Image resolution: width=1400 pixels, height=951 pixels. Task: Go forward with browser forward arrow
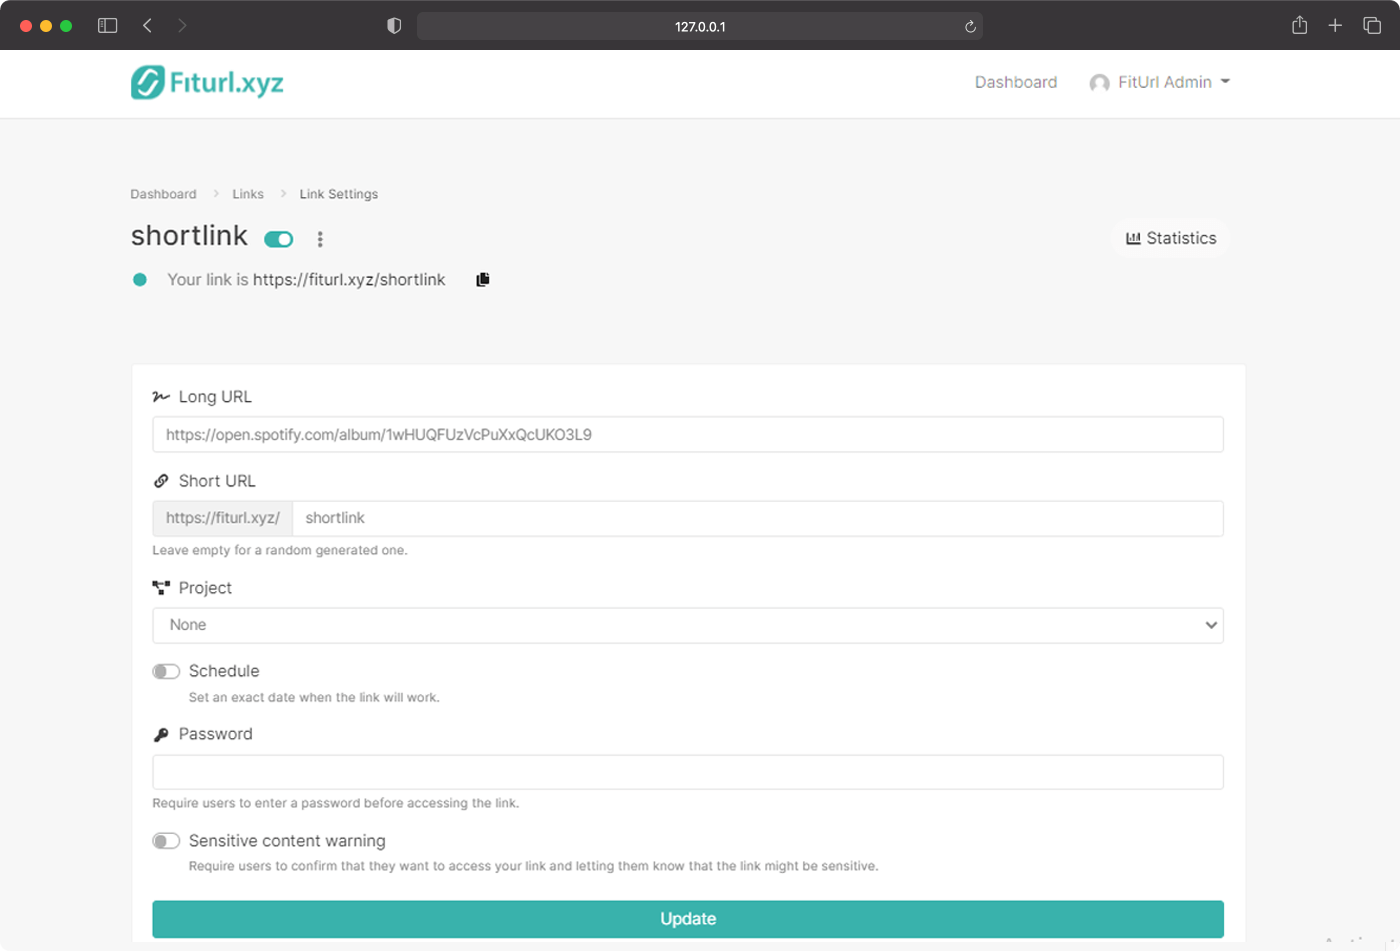(182, 26)
